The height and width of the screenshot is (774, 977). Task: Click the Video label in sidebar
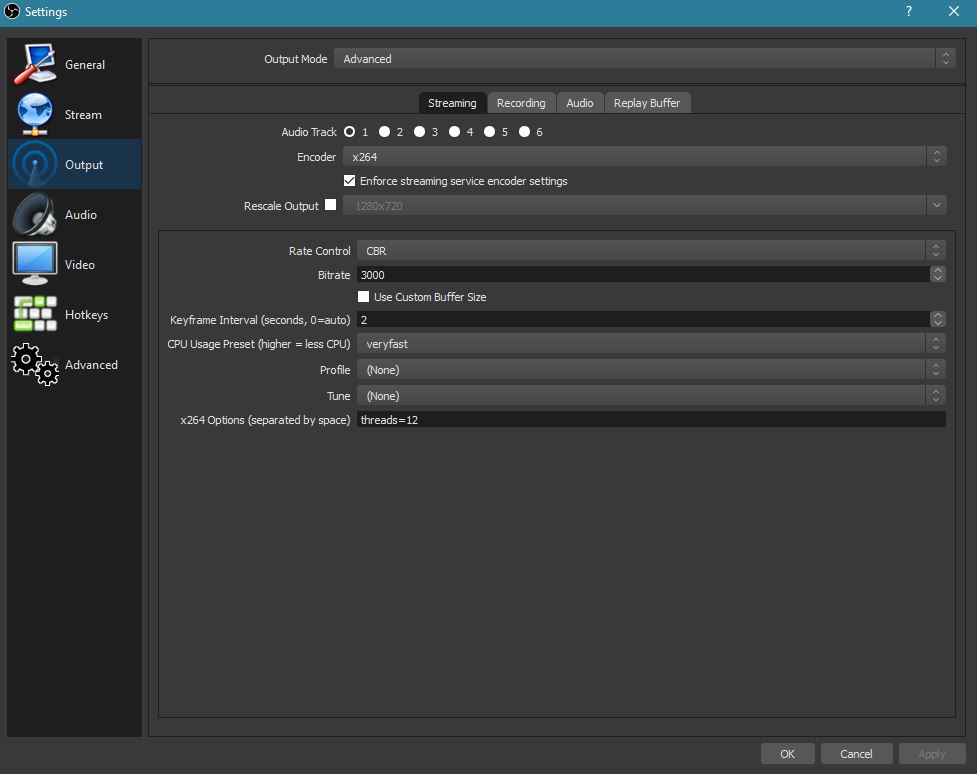80,264
